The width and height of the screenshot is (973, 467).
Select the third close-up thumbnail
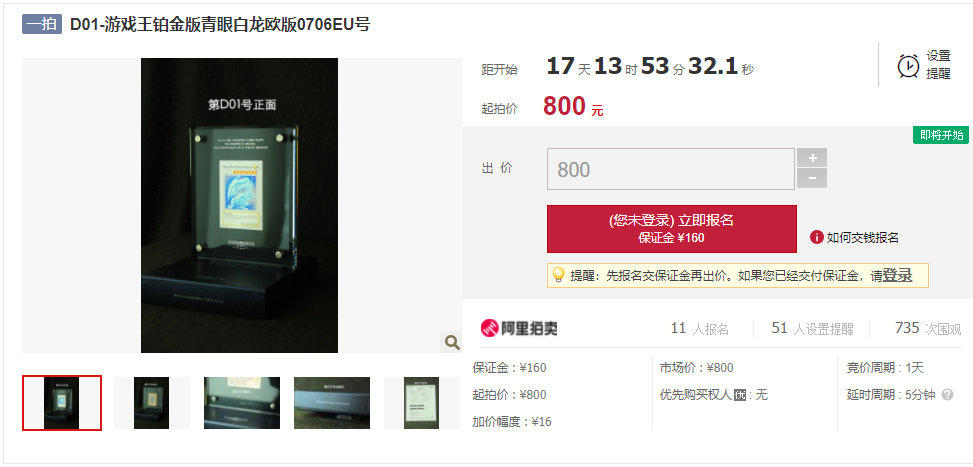pos(242,403)
